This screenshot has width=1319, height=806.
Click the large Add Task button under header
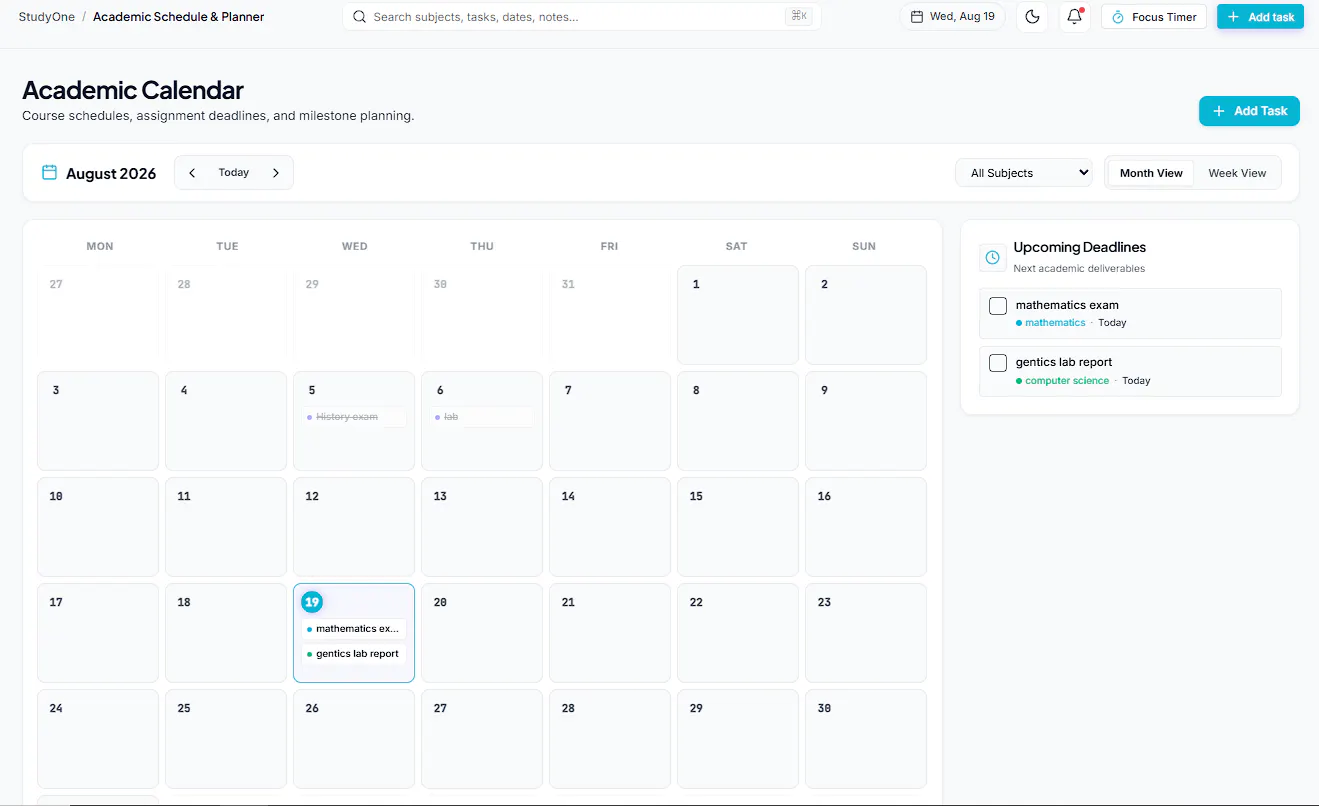point(1249,111)
